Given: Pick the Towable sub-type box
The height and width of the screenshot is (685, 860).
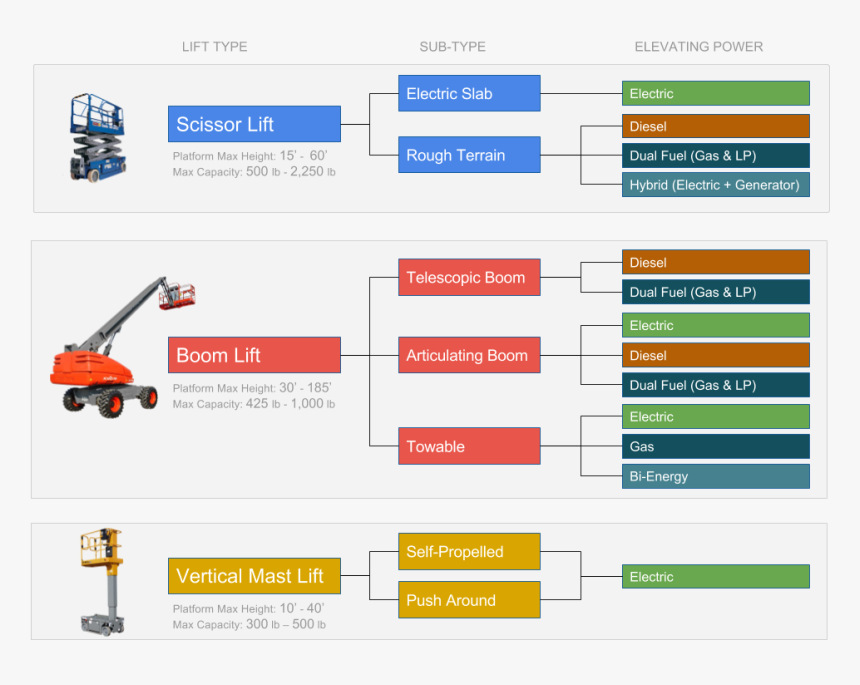Looking at the screenshot, I should (x=468, y=446).
